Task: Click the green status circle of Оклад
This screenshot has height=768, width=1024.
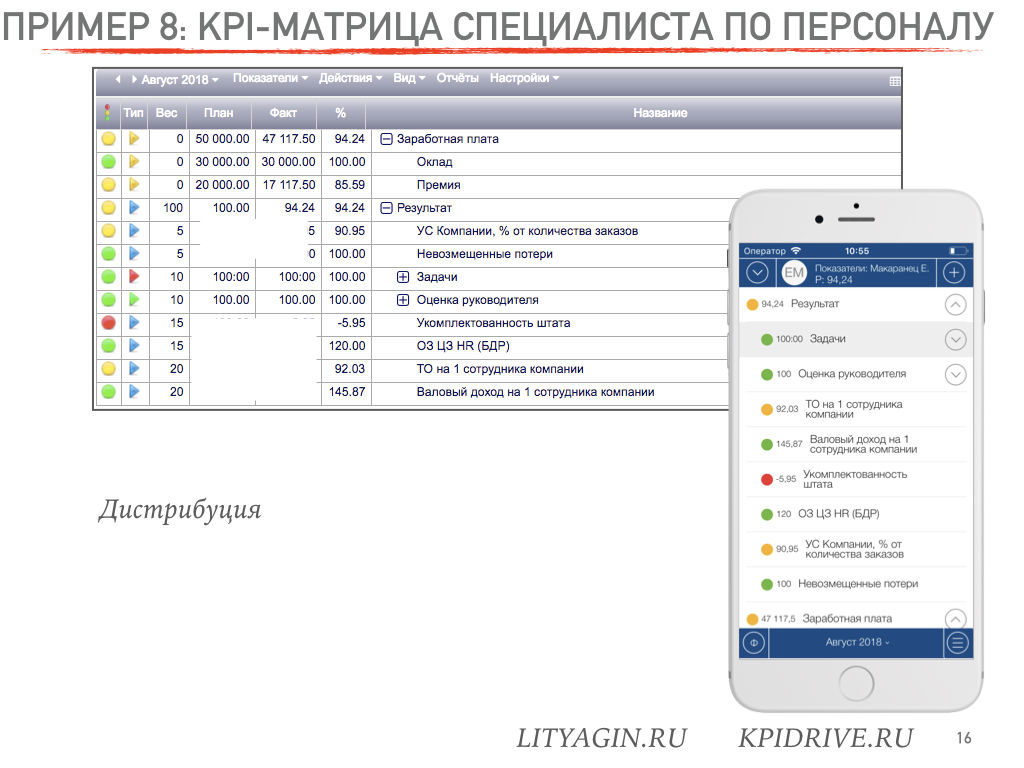Action: [108, 161]
